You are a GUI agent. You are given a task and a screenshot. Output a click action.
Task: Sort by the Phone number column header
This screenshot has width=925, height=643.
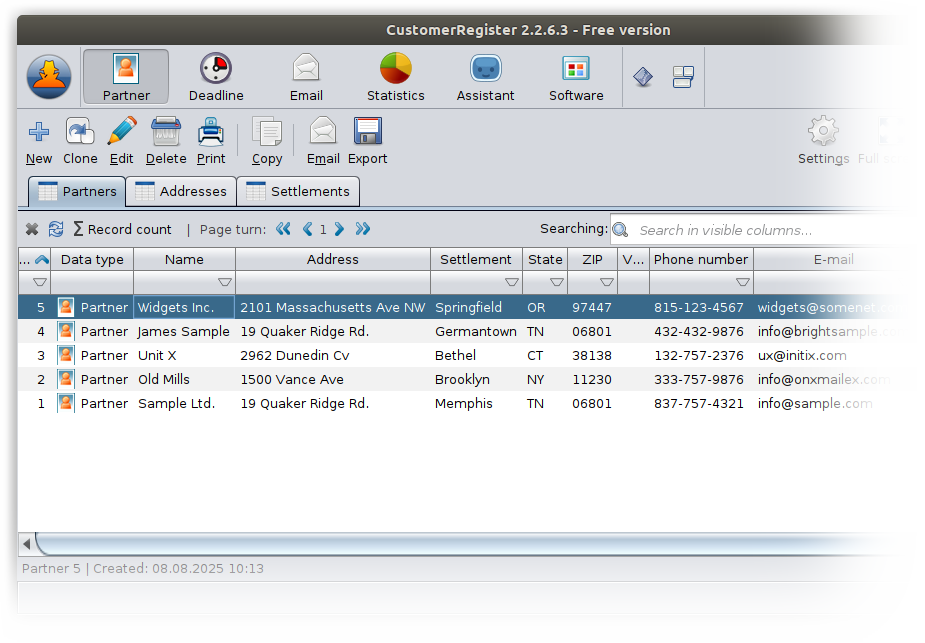(701, 260)
